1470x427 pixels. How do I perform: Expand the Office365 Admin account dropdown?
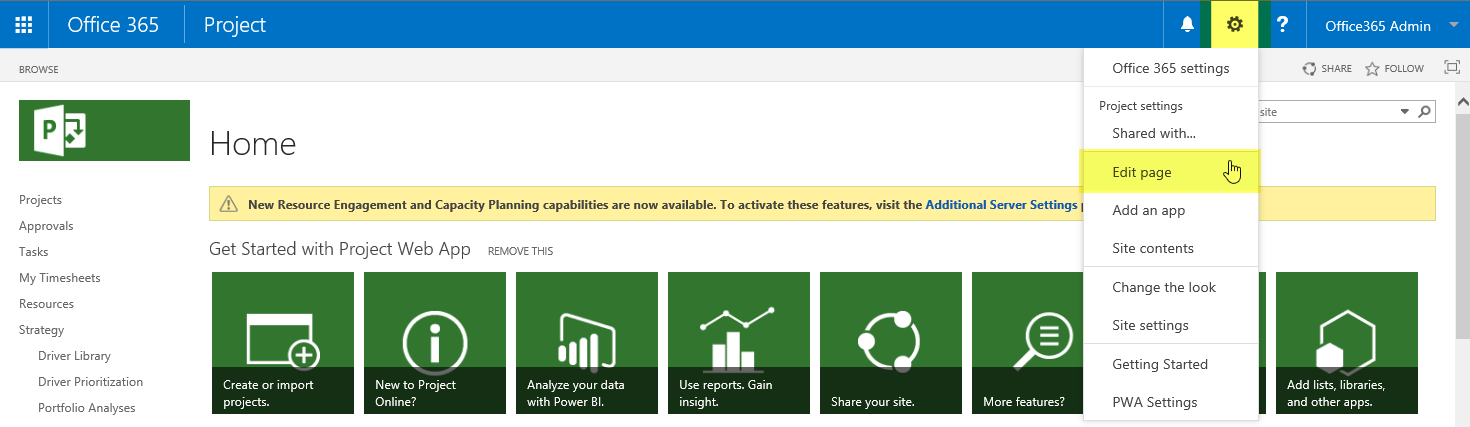pyautogui.click(x=1453, y=26)
